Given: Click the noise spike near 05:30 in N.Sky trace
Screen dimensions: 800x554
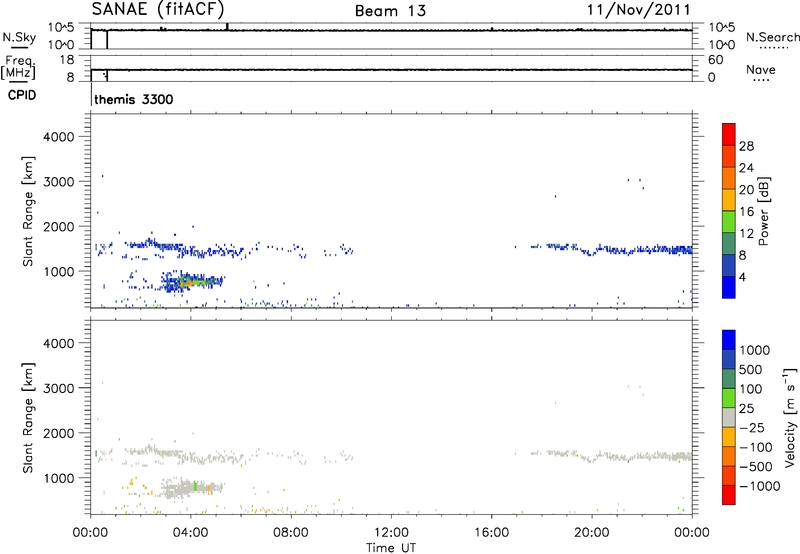Looking at the screenshot, I should (227, 27).
